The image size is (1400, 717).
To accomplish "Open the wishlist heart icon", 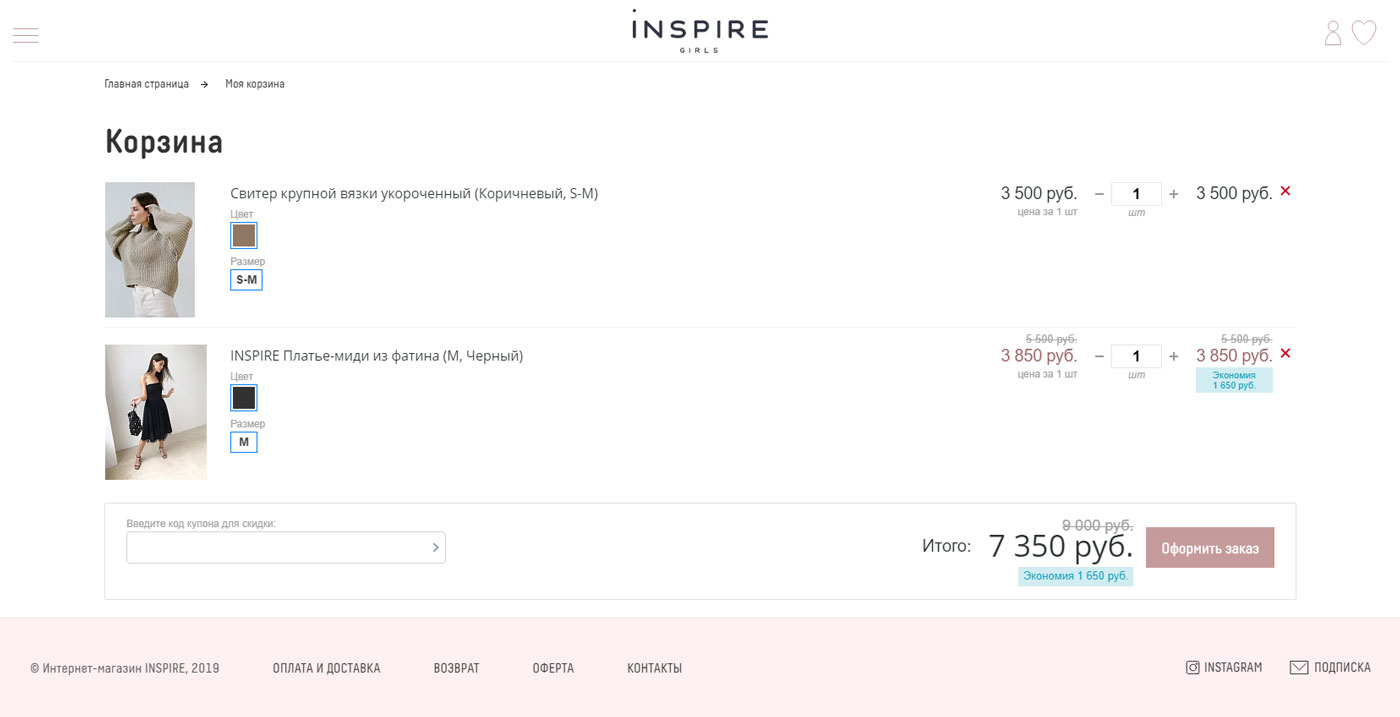I will pyautogui.click(x=1364, y=33).
